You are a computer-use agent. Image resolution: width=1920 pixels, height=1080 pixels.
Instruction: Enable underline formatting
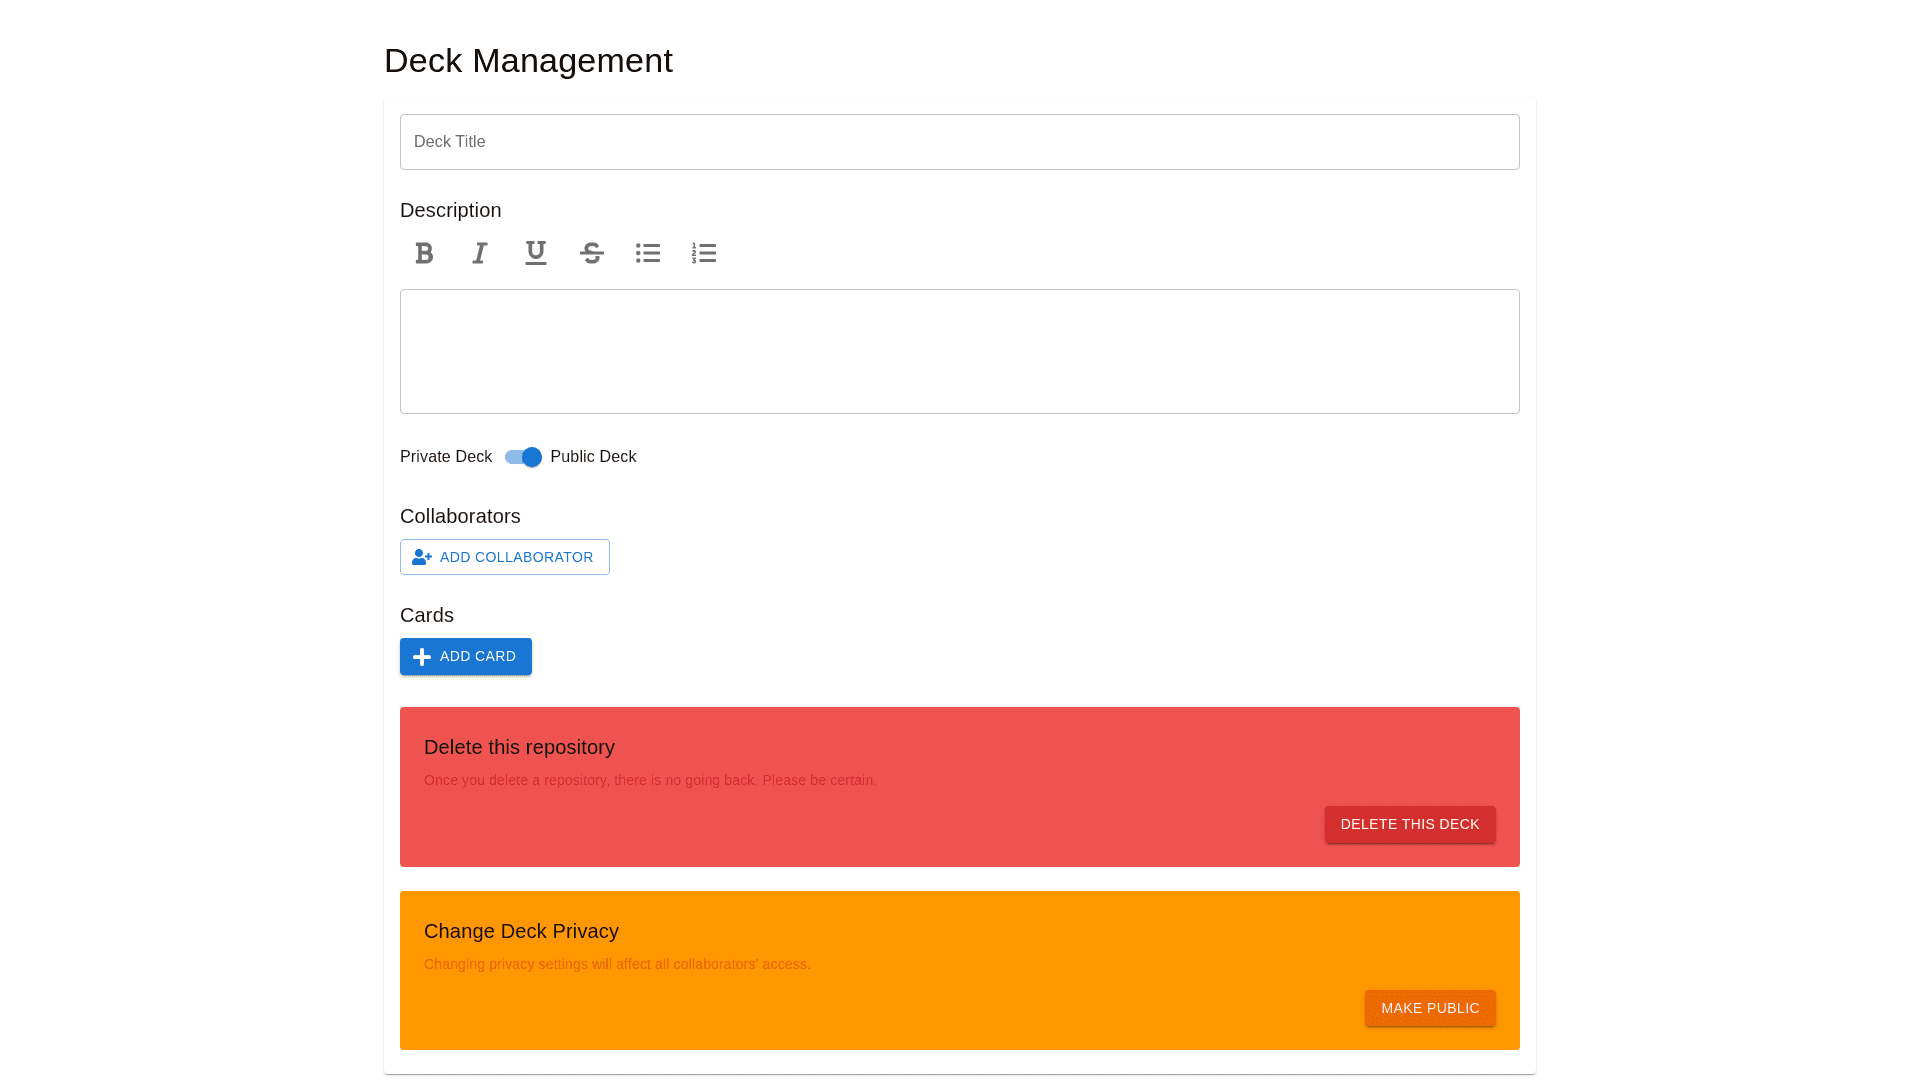536,253
